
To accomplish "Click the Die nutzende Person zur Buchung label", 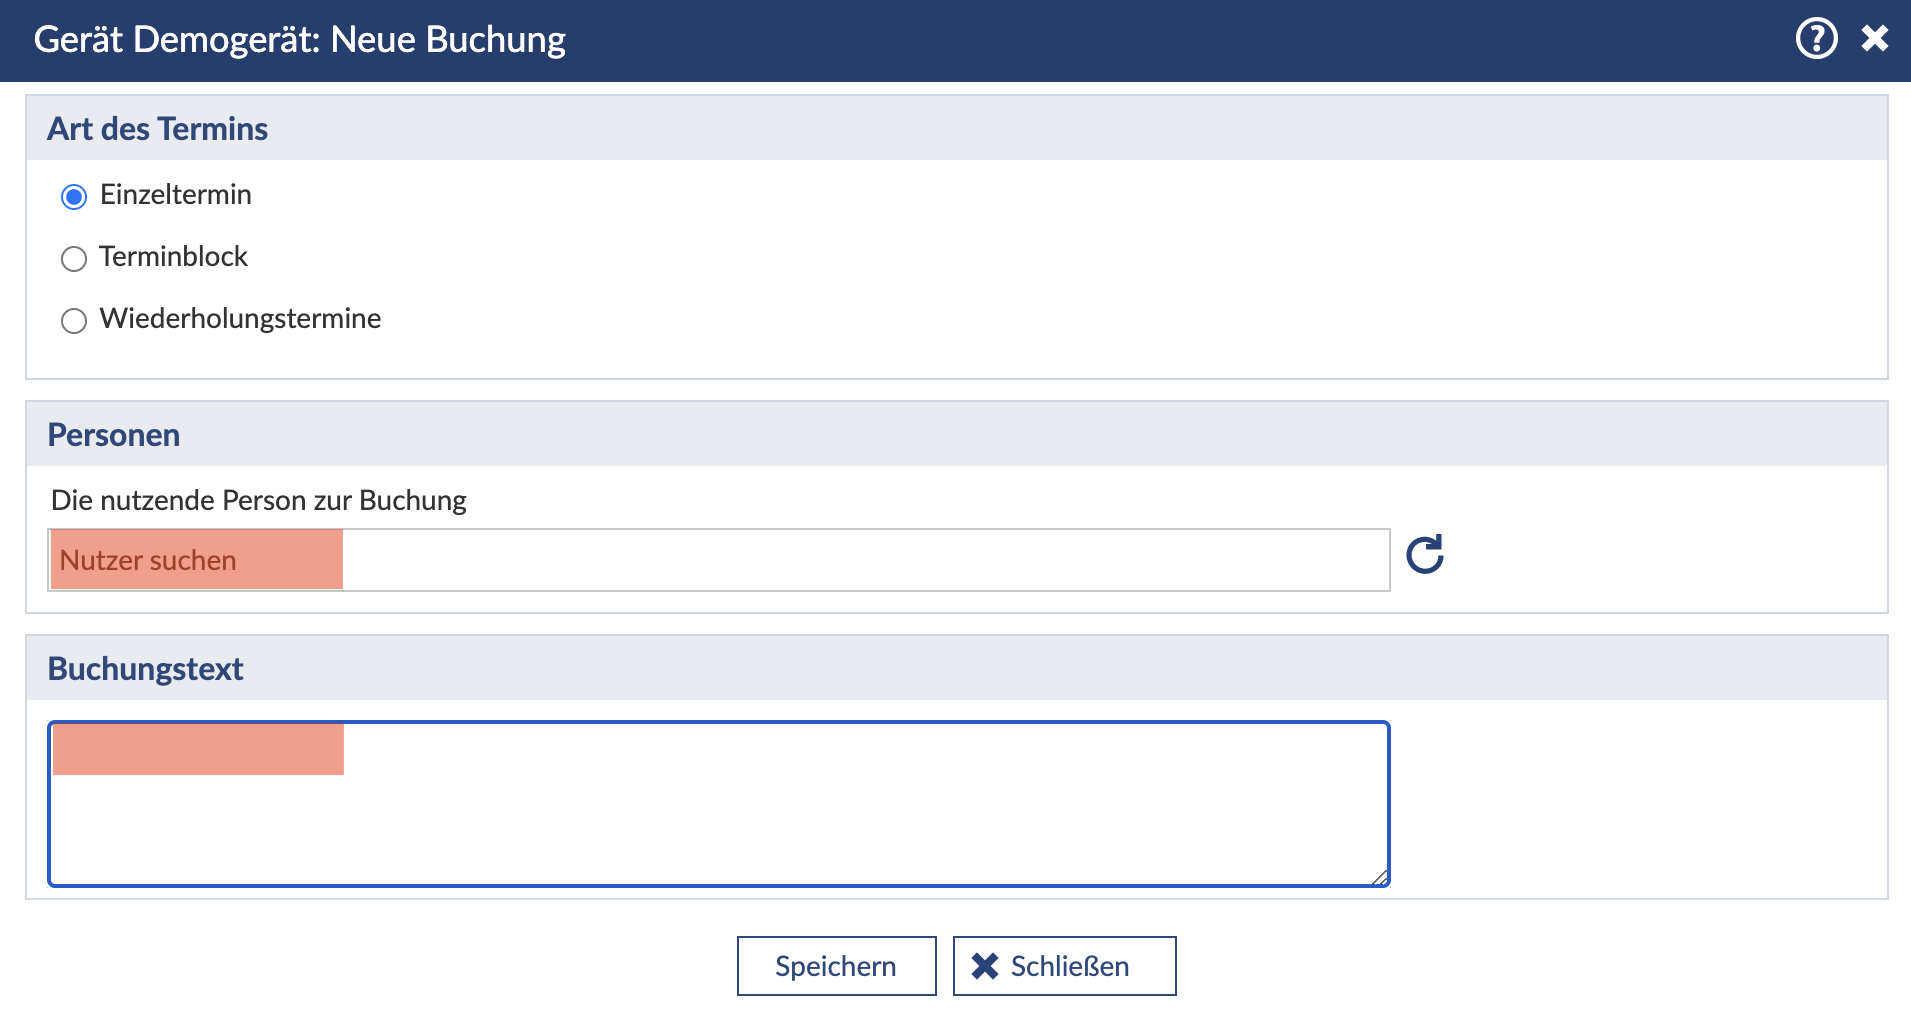I will tap(259, 500).
